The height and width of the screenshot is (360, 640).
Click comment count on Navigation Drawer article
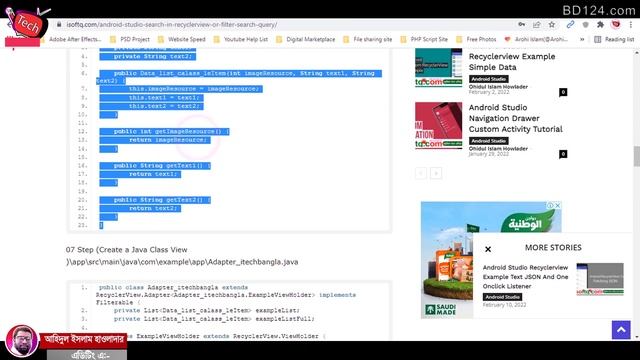(x=563, y=154)
